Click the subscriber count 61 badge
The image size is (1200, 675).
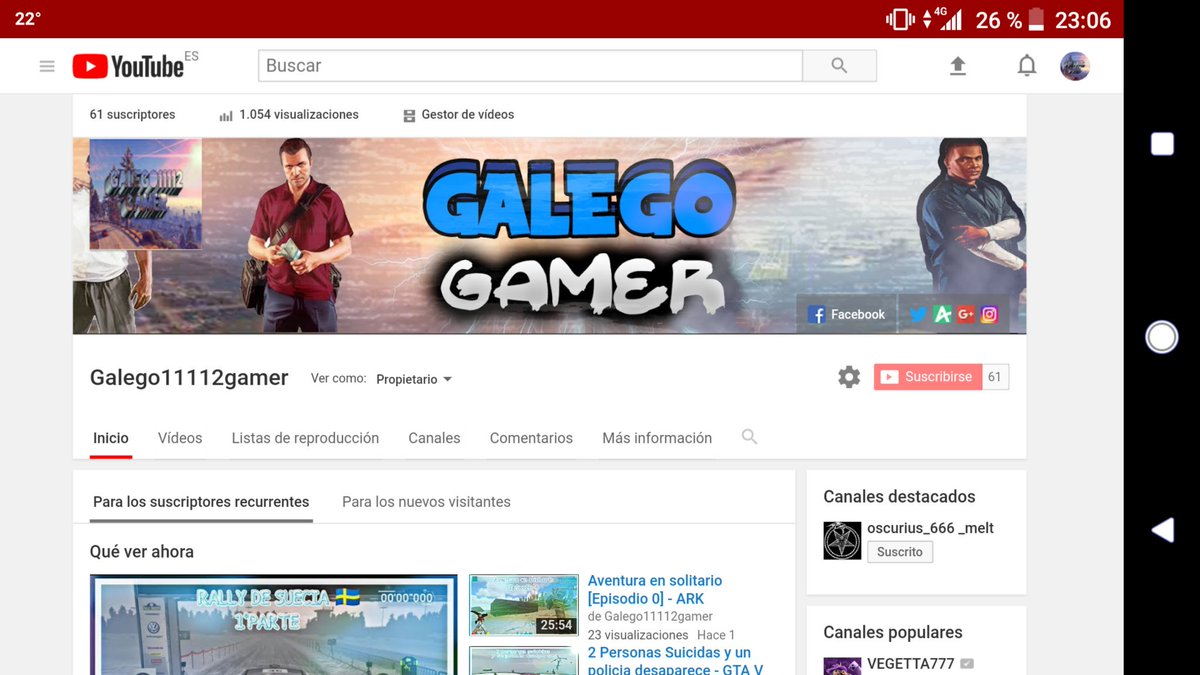[995, 377]
